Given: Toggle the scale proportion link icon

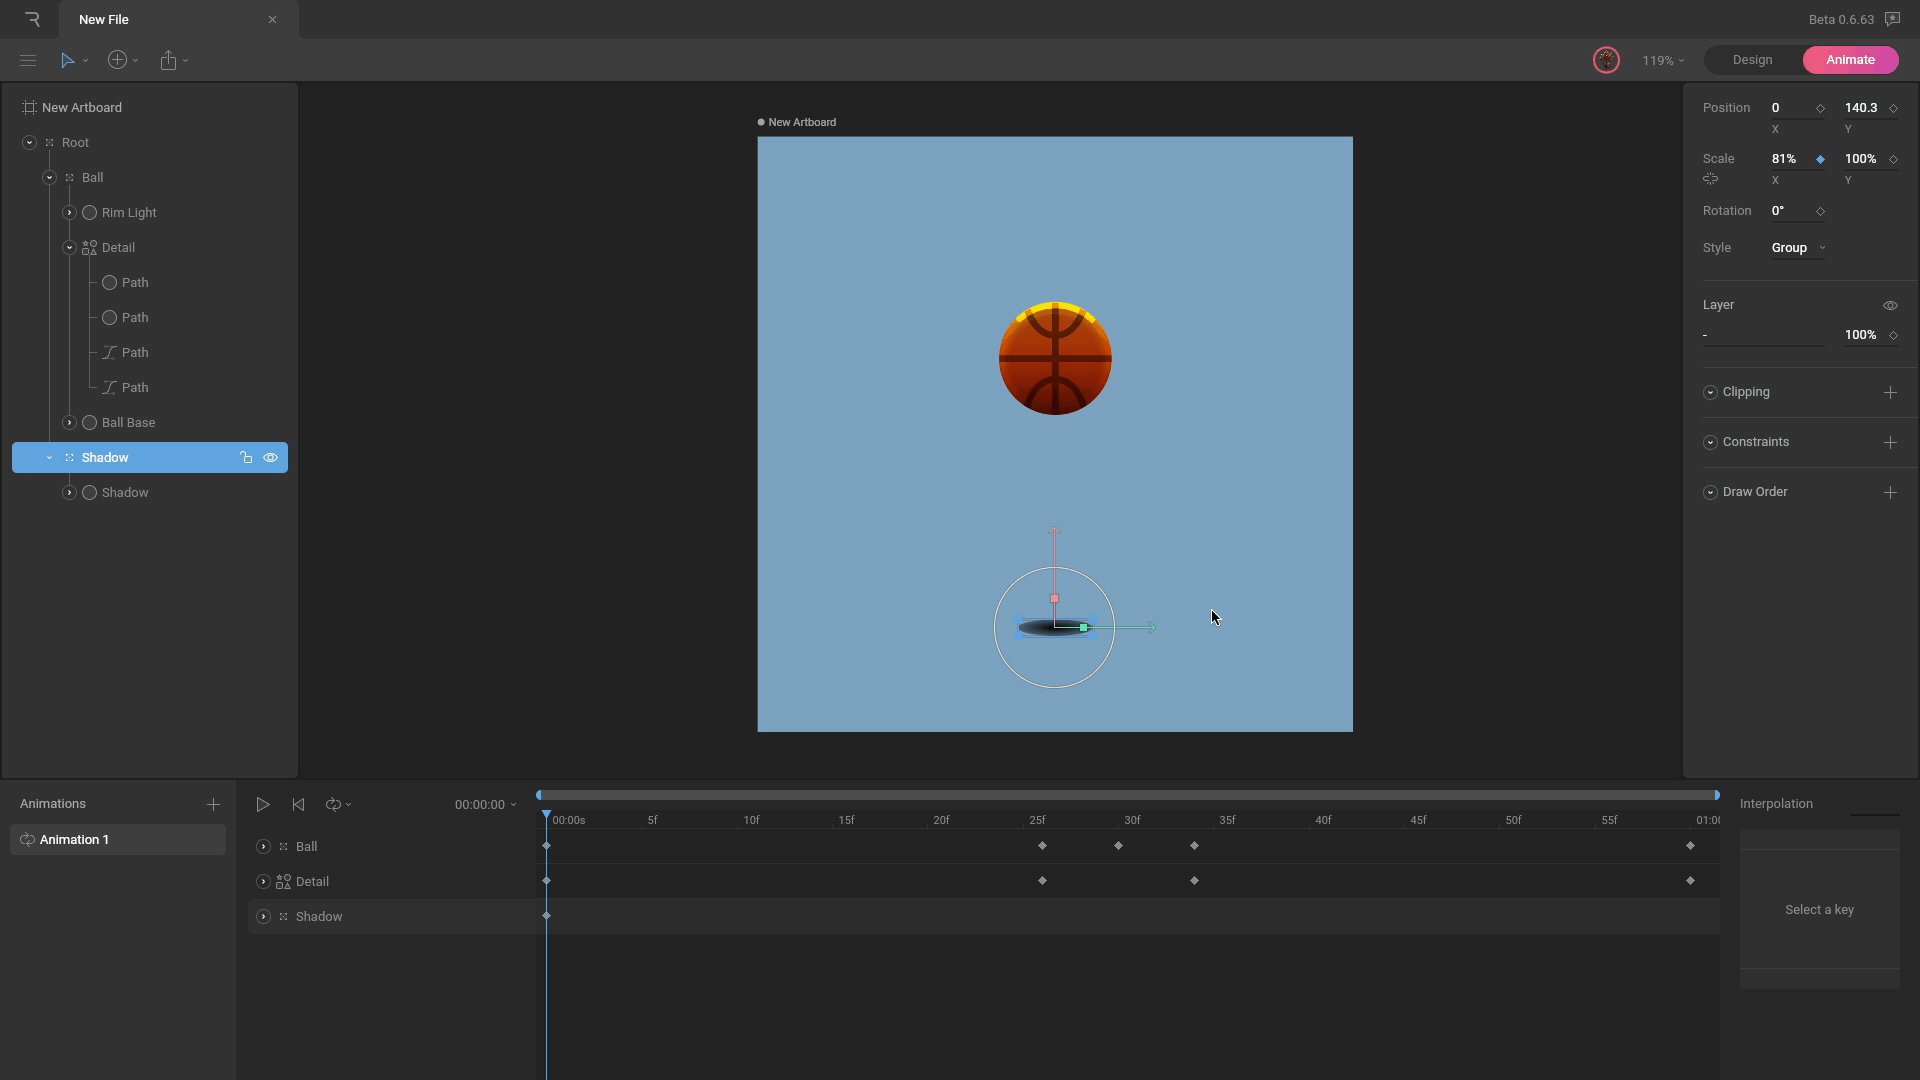Looking at the screenshot, I should pyautogui.click(x=1710, y=179).
